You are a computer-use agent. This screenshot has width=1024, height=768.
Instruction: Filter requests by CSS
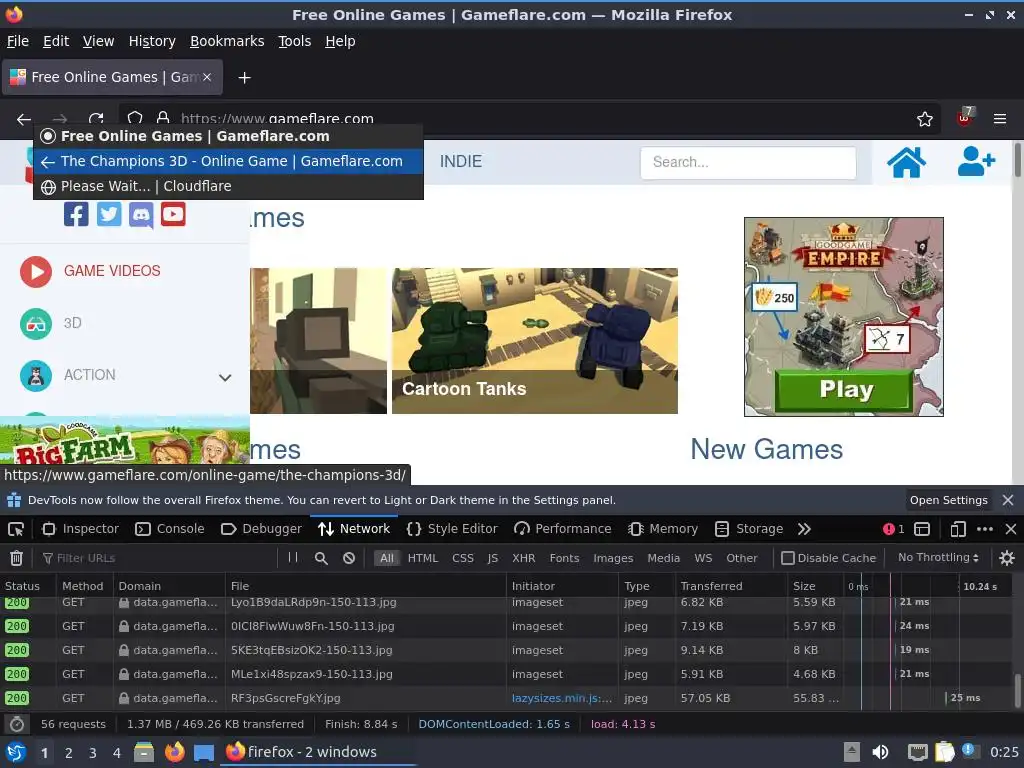tap(463, 558)
